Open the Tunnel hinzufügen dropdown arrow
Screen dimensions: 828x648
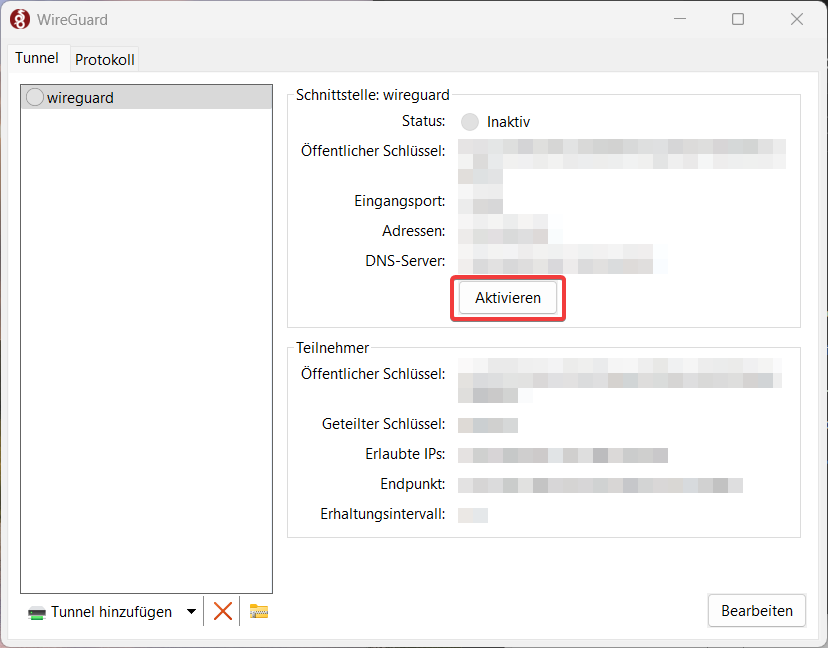[x=191, y=612]
